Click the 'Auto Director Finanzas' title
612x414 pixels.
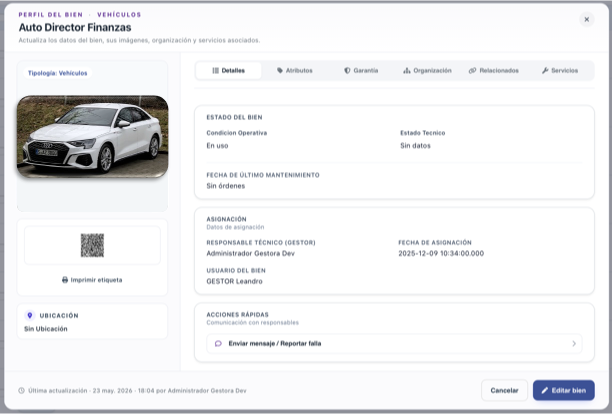click(x=75, y=27)
